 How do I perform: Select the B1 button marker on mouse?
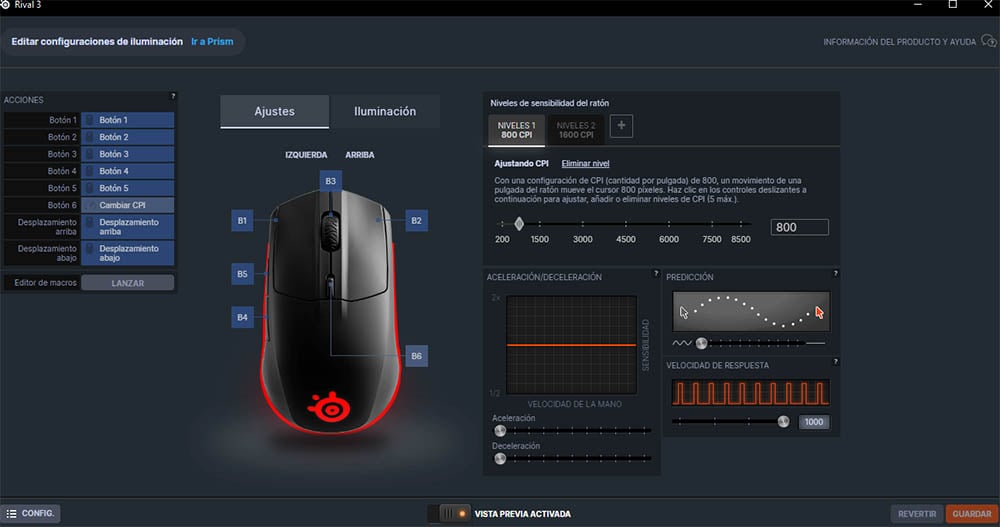click(x=242, y=221)
